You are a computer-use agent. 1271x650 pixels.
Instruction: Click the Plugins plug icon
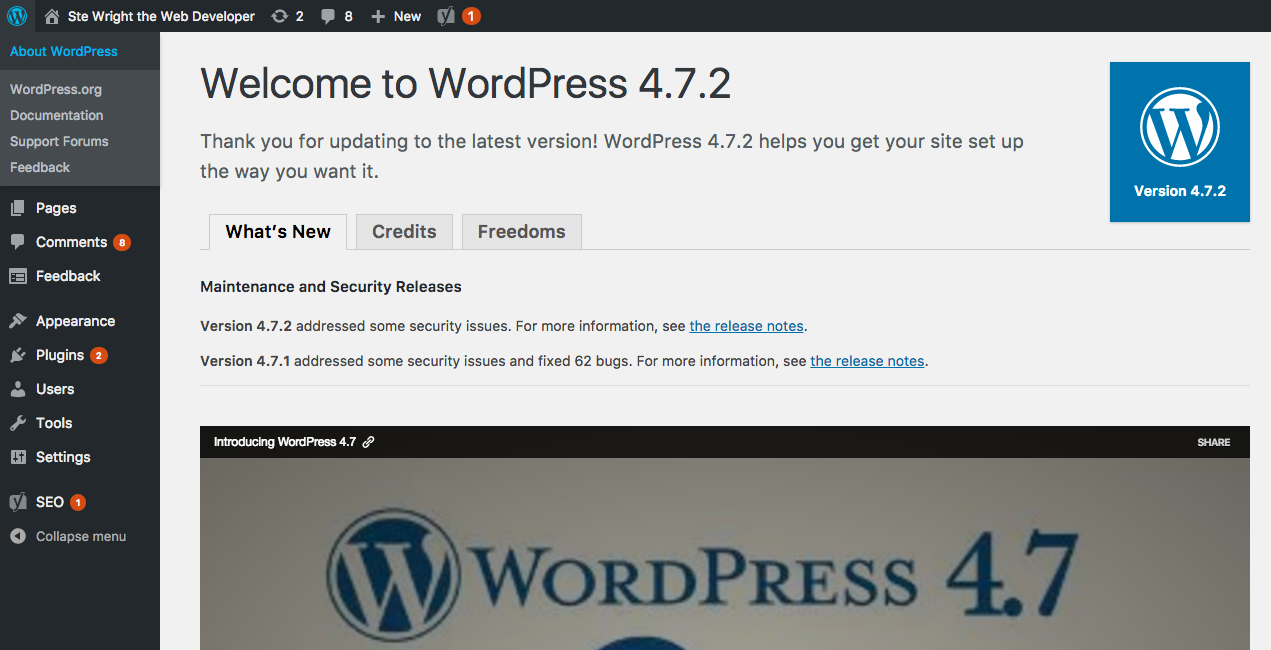click(x=18, y=355)
